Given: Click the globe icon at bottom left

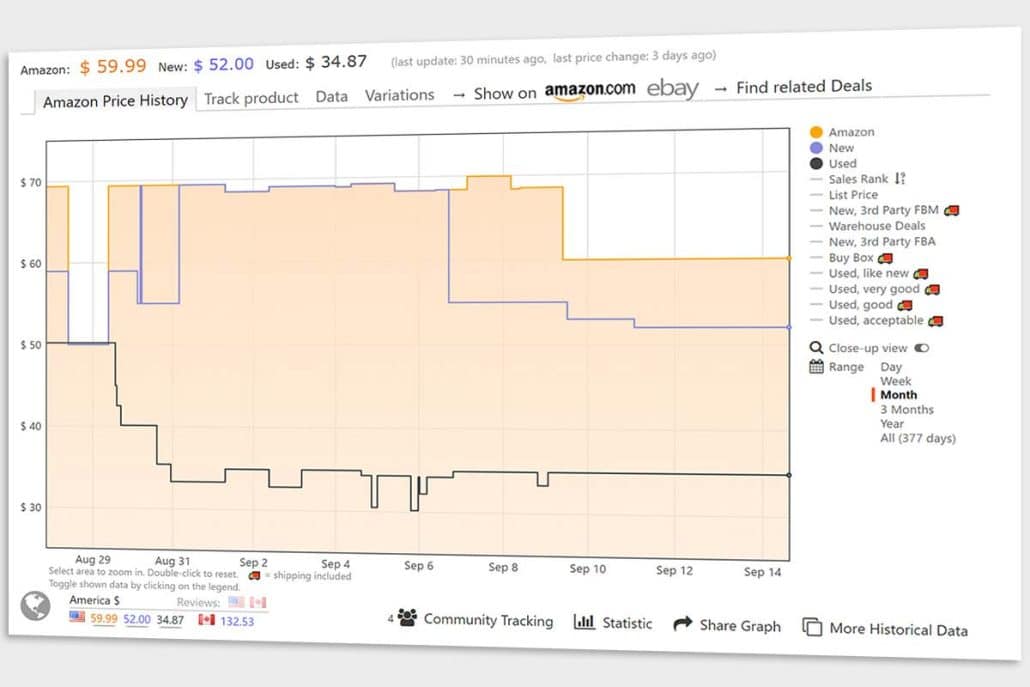Looking at the screenshot, I should [x=36, y=606].
